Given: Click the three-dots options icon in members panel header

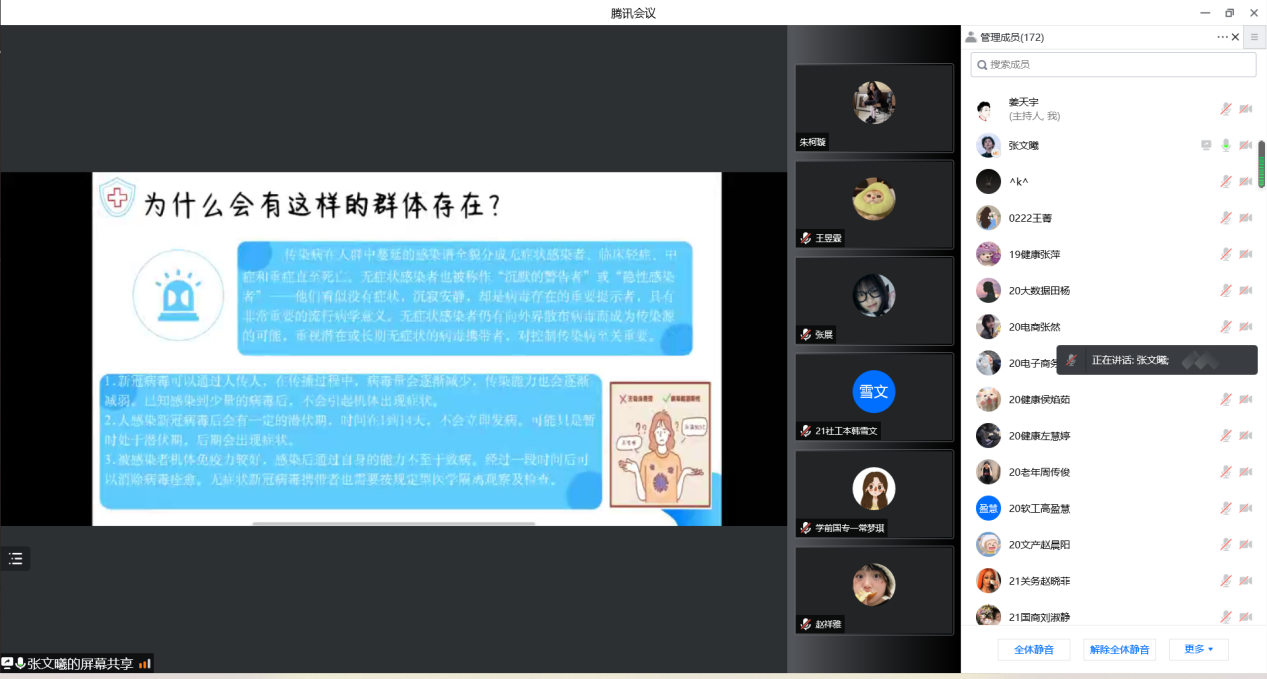Looking at the screenshot, I should pos(1222,37).
